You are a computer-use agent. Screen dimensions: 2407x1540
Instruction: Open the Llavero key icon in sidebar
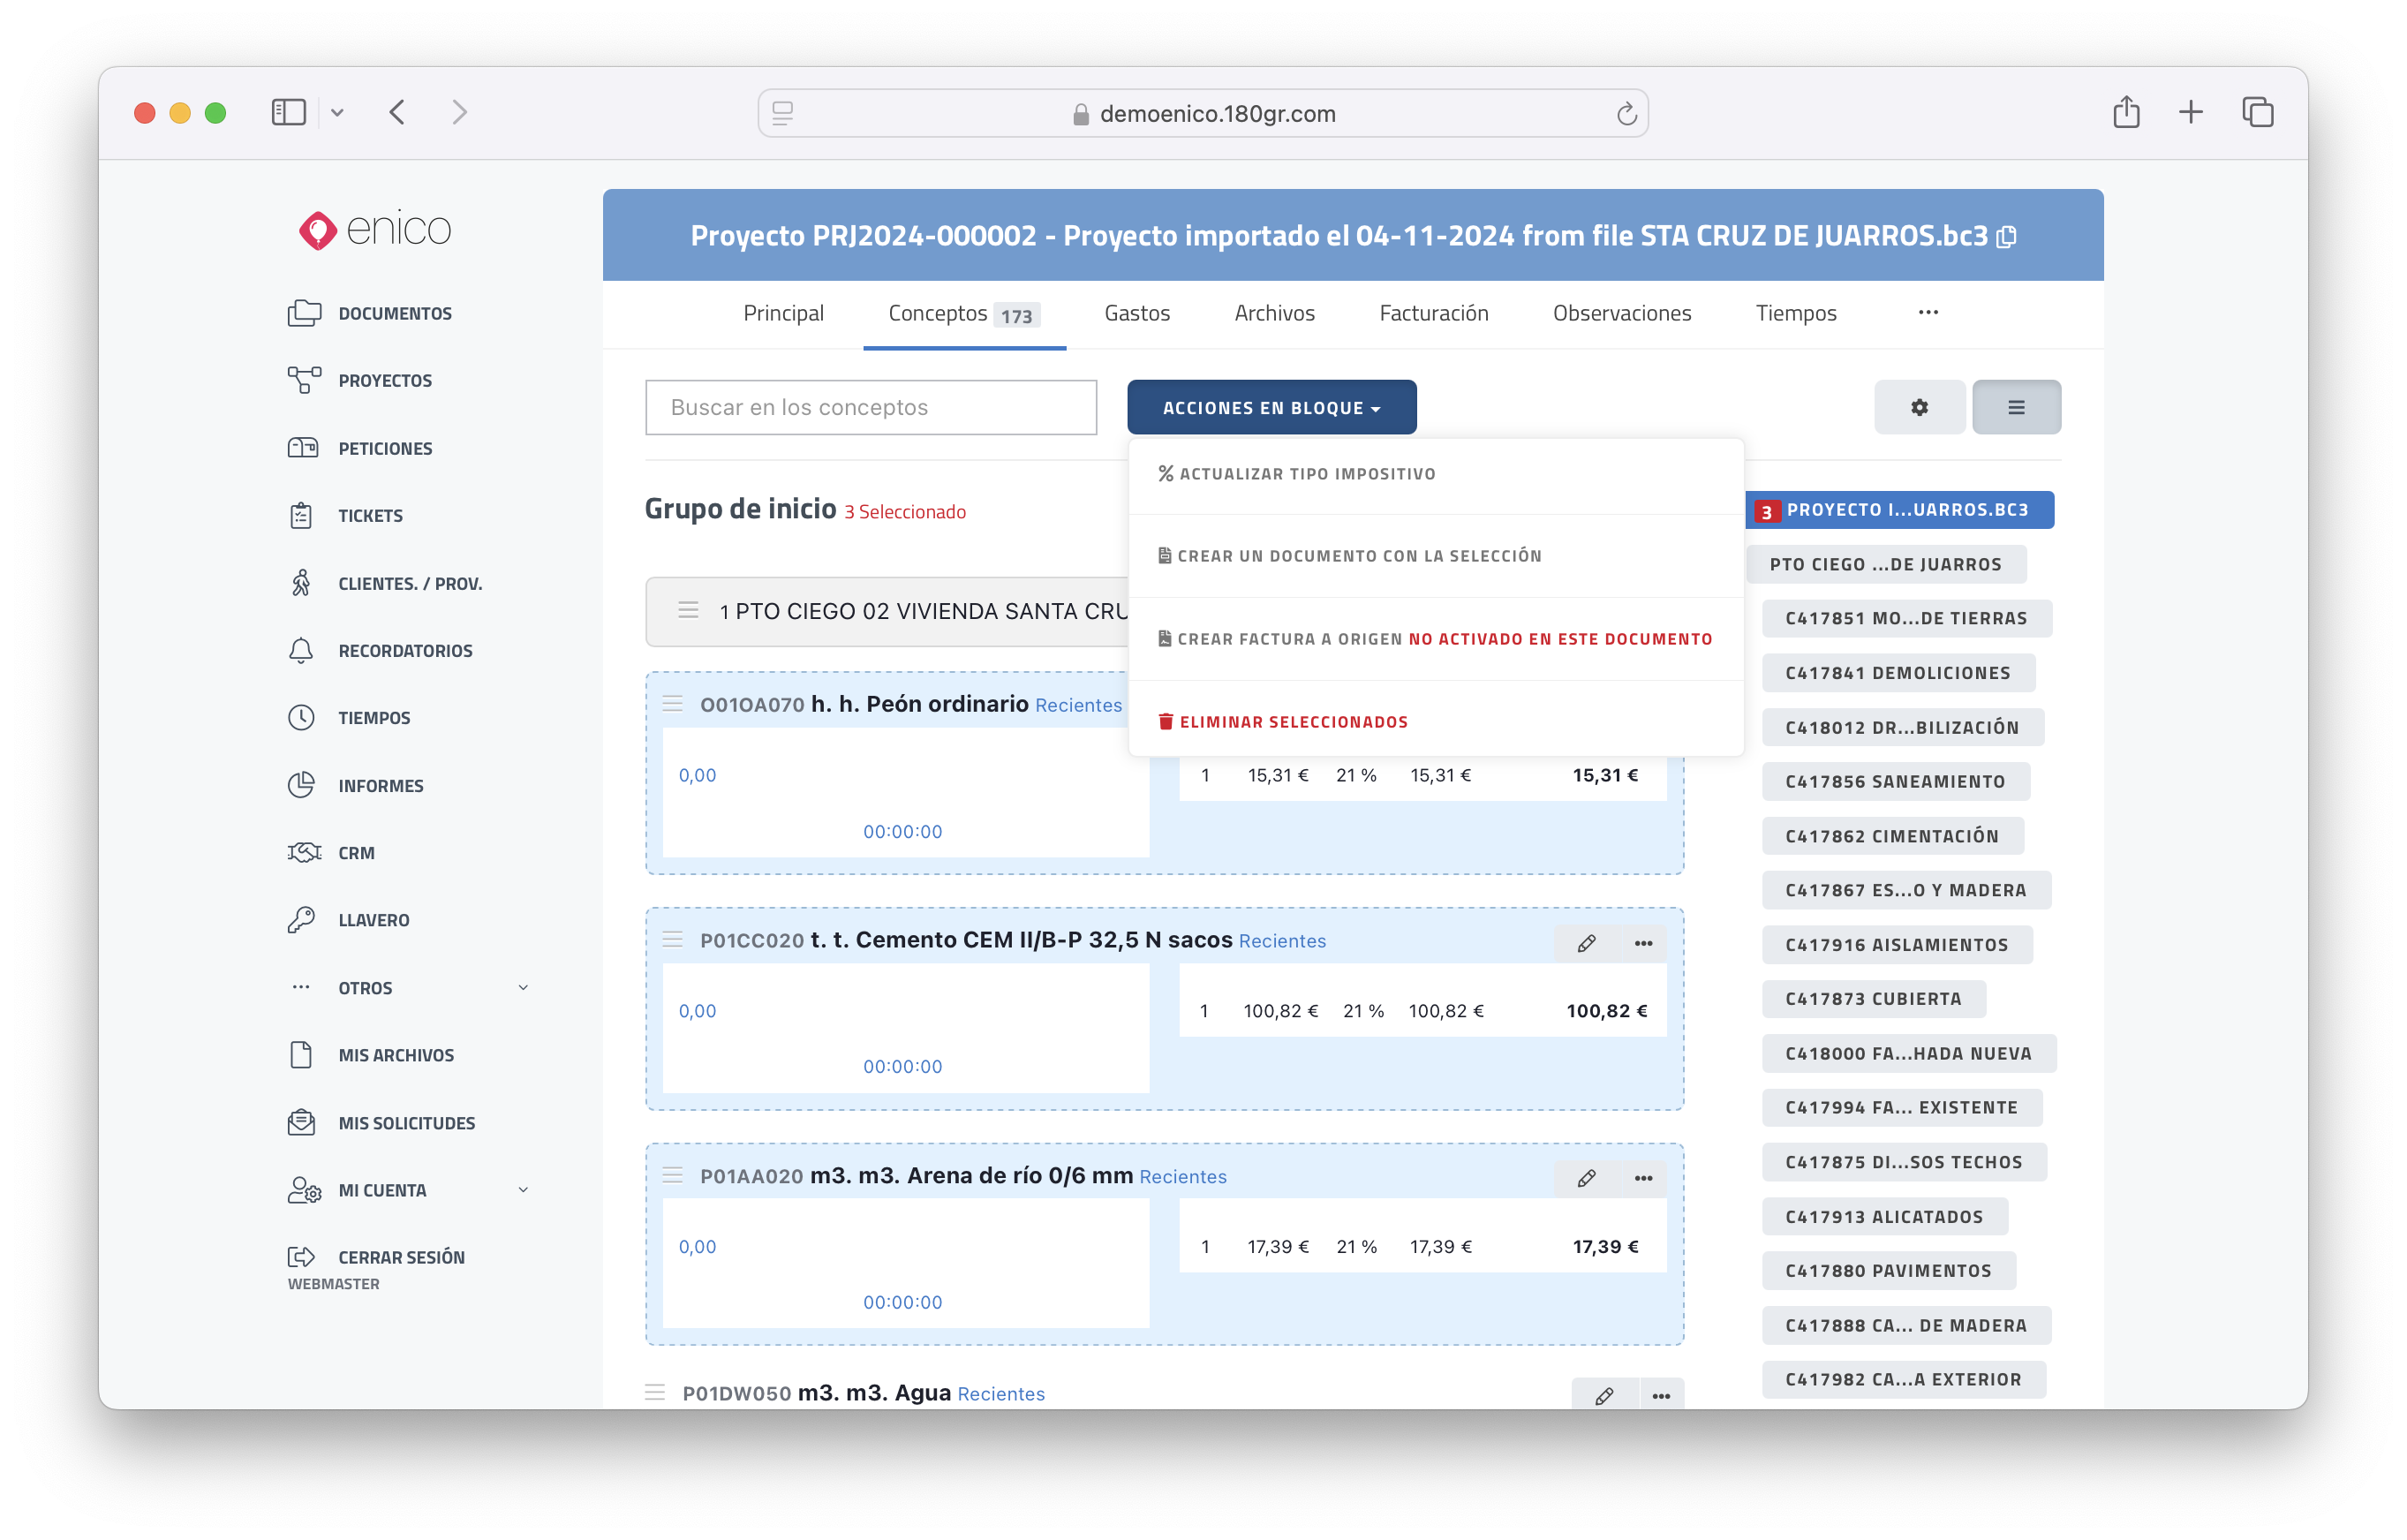(x=301, y=919)
